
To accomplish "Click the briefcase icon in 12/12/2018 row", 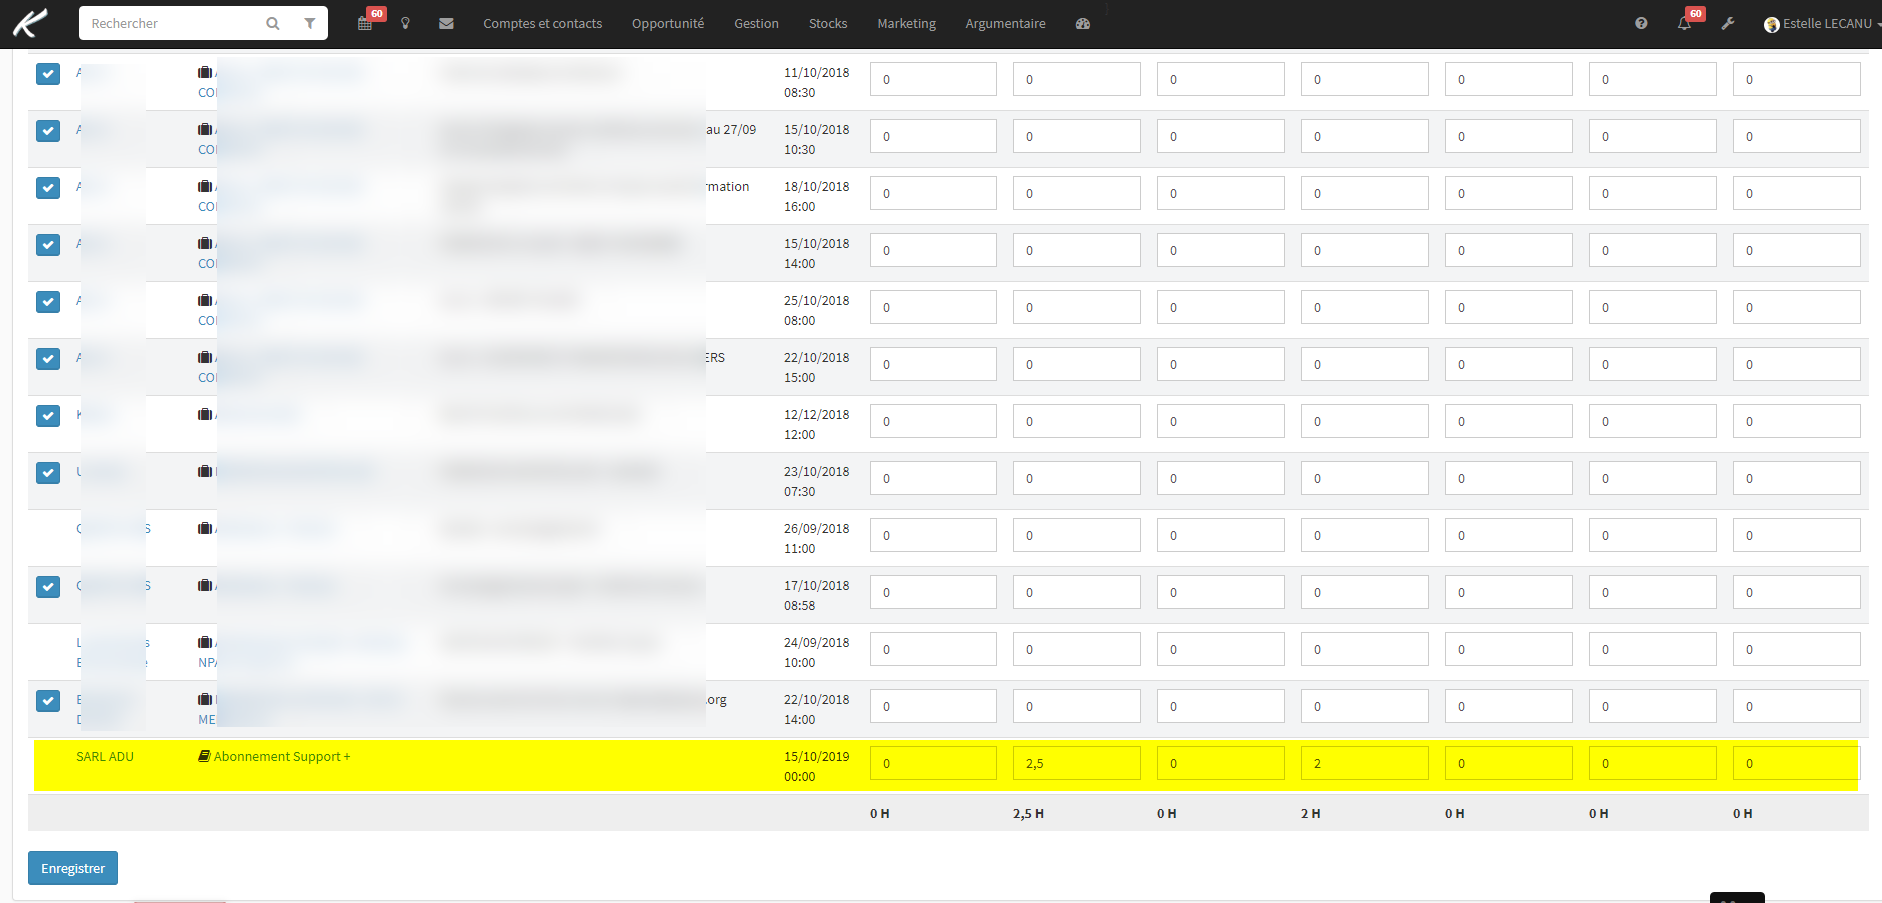I will [205, 414].
